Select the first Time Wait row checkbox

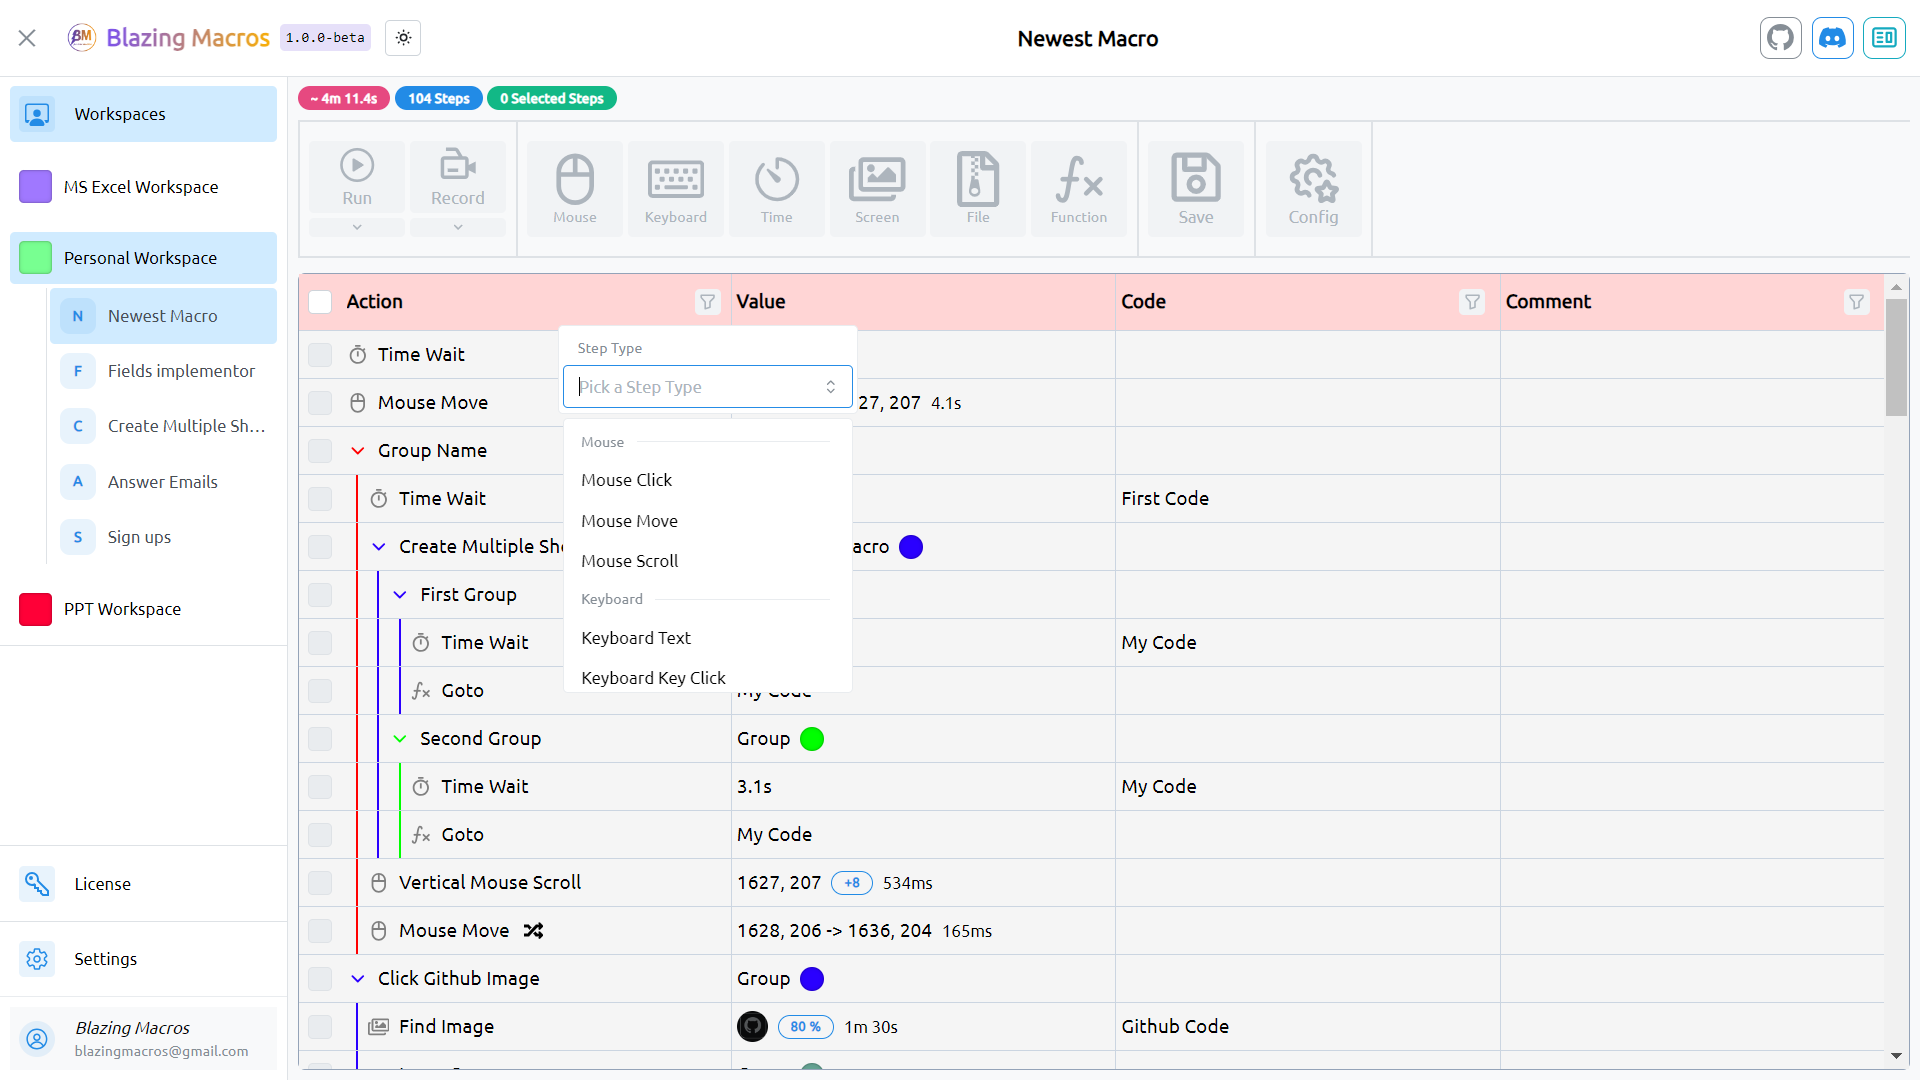320,355
